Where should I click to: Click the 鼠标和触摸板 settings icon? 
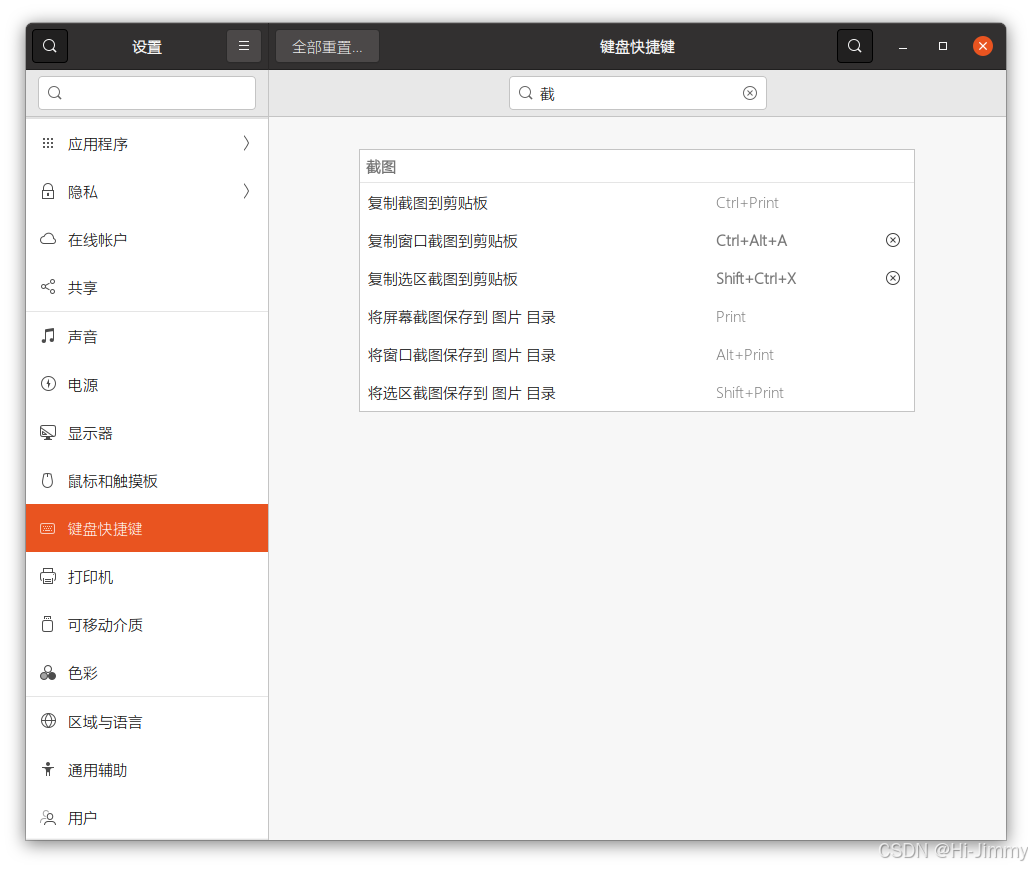pyautogui.click(x=47, y=480)
